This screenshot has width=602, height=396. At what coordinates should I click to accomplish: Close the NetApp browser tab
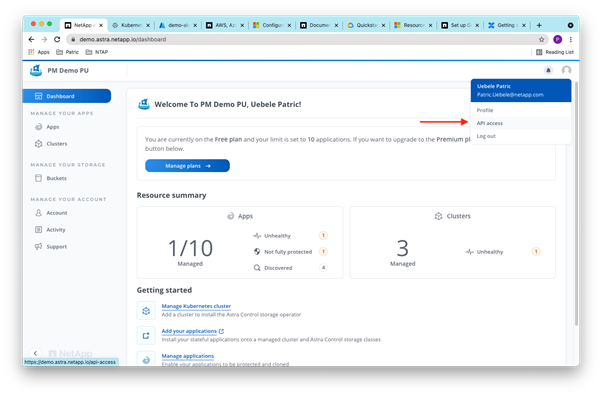tap(101, 25)
